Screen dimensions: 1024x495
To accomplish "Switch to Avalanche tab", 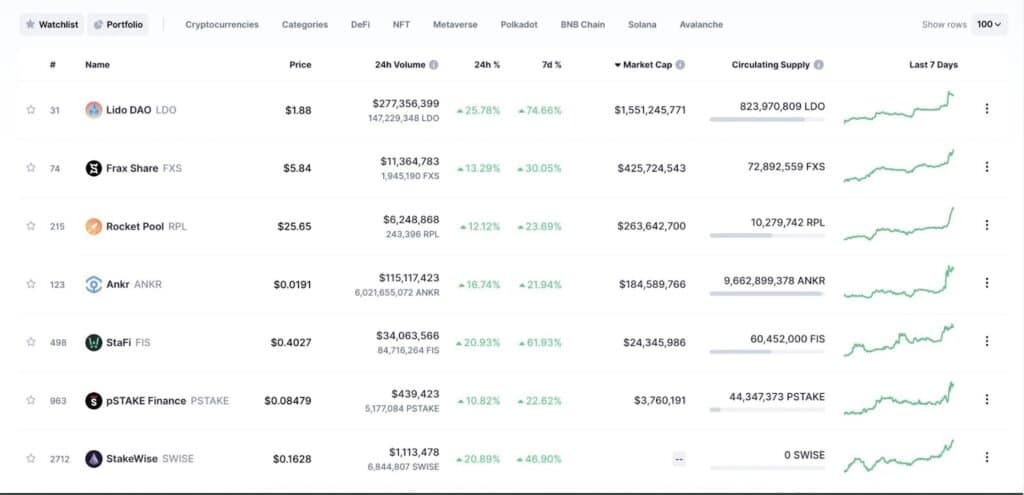I will (701, 24).
